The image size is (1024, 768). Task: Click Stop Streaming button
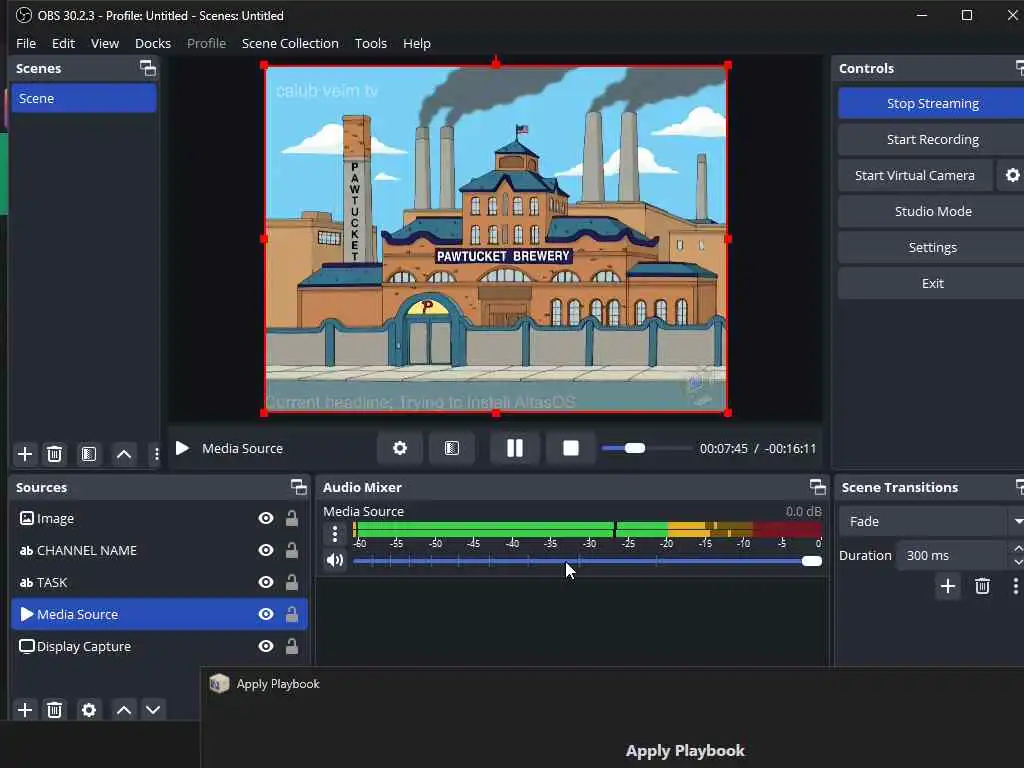[933, 103]
